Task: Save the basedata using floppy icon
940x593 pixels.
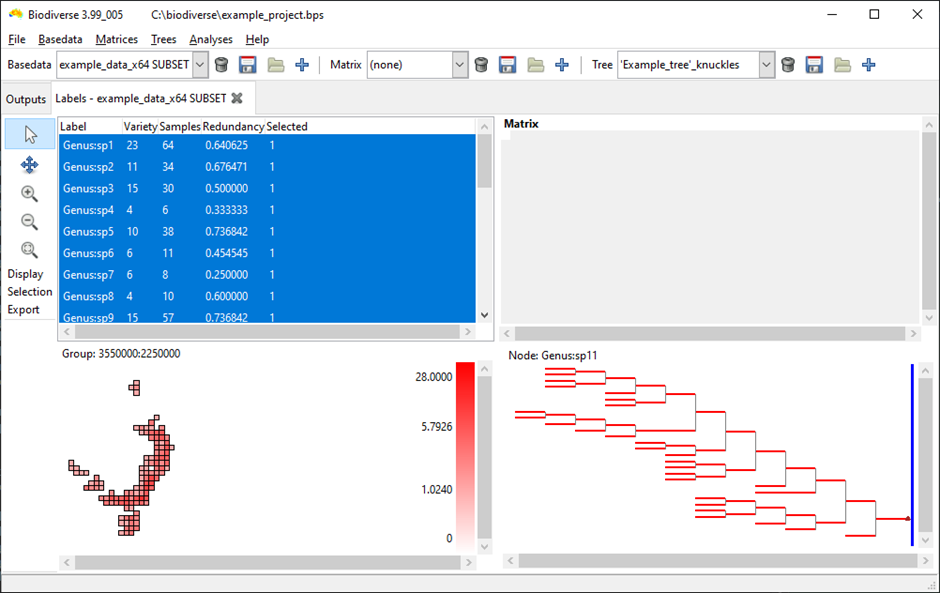Action: [248, 65]
